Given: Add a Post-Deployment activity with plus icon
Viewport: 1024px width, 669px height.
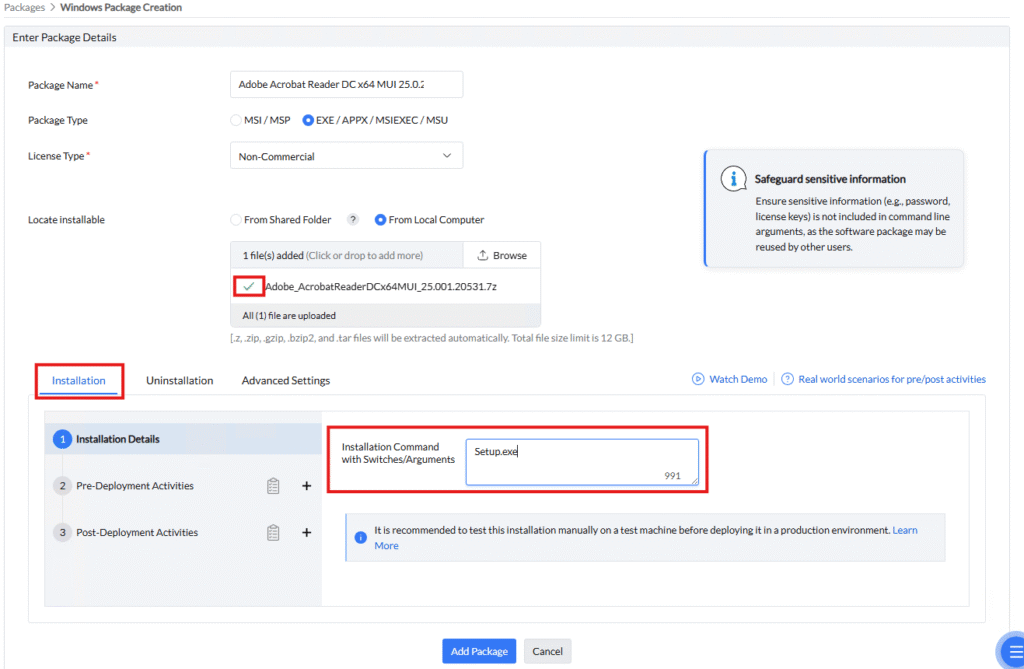Looking at the screenshot, I should tap(307, 533).
